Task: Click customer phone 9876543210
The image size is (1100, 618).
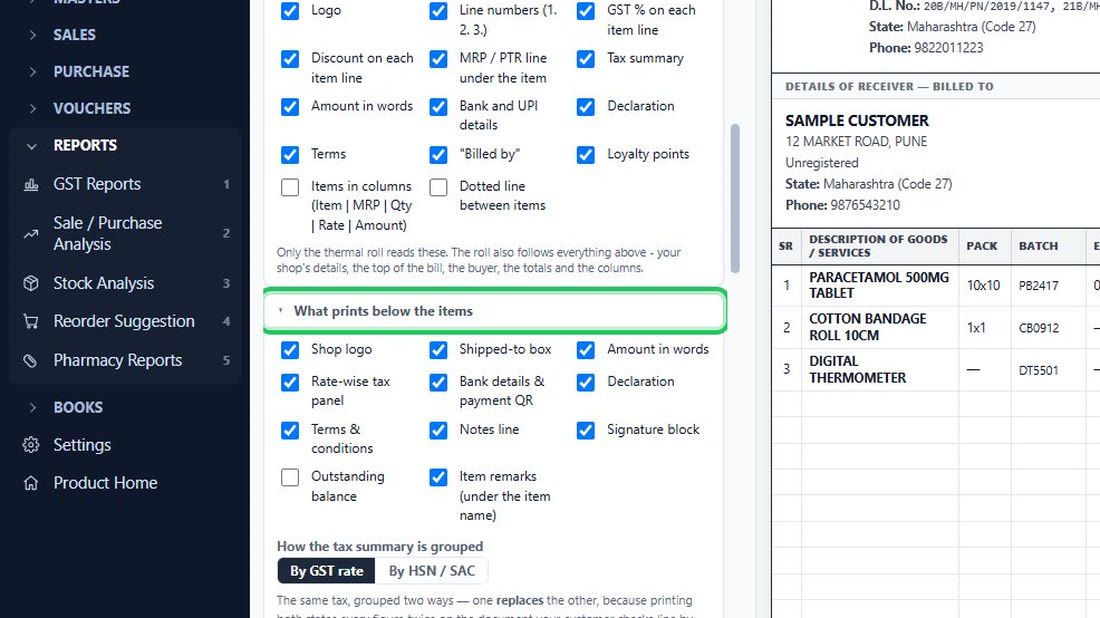Action: click(865, 206)
